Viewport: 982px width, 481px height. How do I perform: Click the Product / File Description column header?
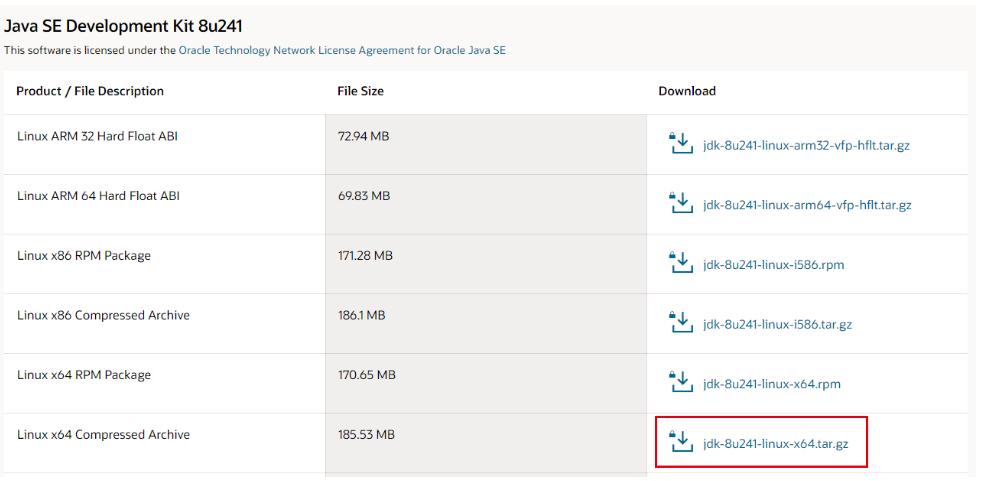(x=90, y=91)
